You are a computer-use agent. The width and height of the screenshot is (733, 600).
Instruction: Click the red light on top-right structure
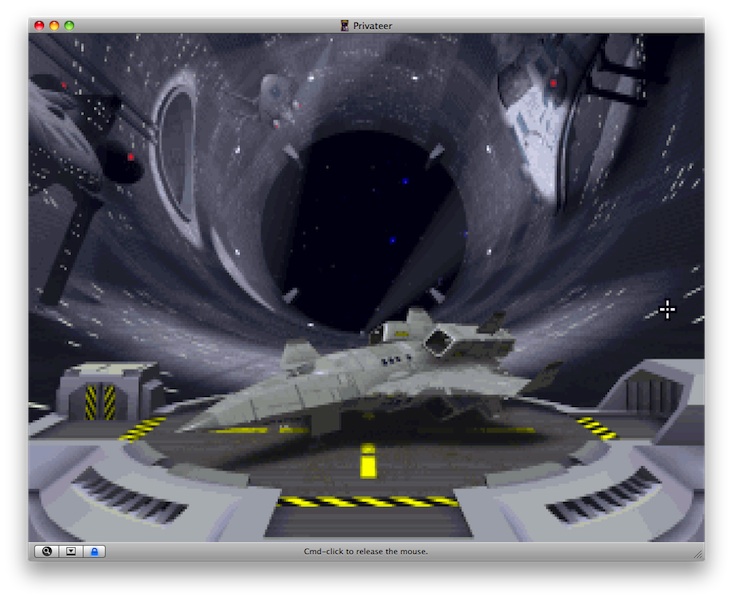(552, 84)
